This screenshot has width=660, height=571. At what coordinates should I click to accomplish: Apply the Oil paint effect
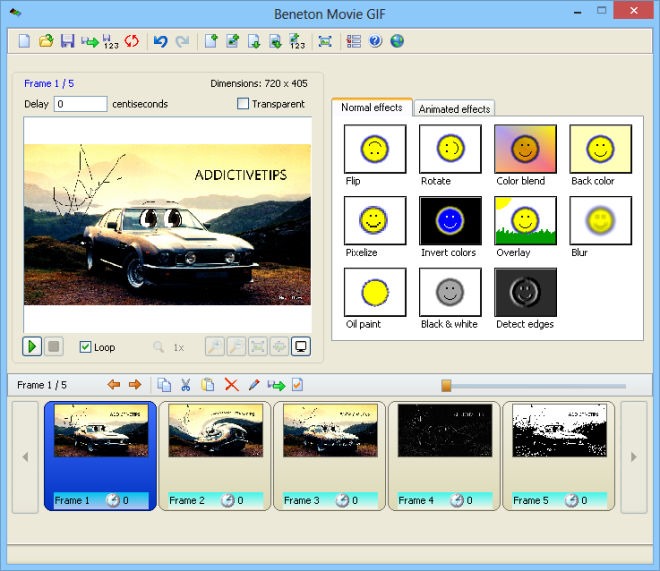375,292
